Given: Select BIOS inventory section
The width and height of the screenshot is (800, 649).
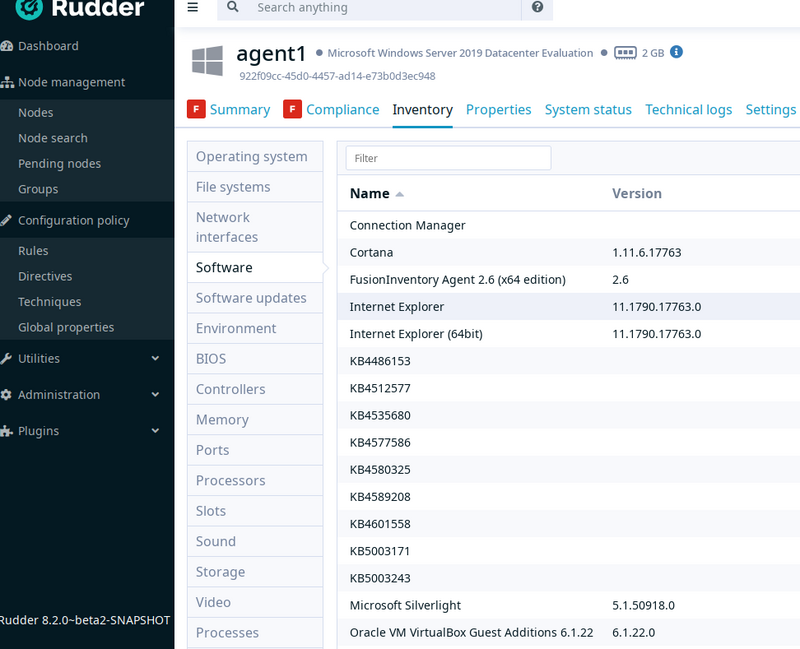Looking at the screenshot, I should [x=255, y=359].
